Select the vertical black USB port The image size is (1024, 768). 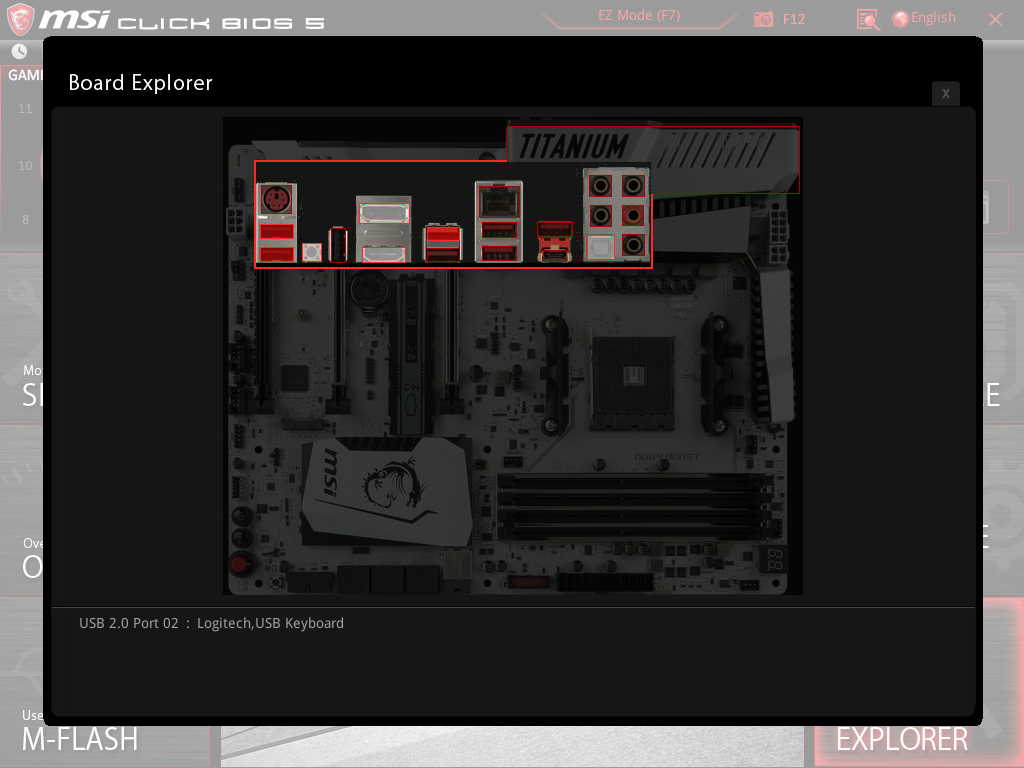pyautogui.click(x=338, y=245)
